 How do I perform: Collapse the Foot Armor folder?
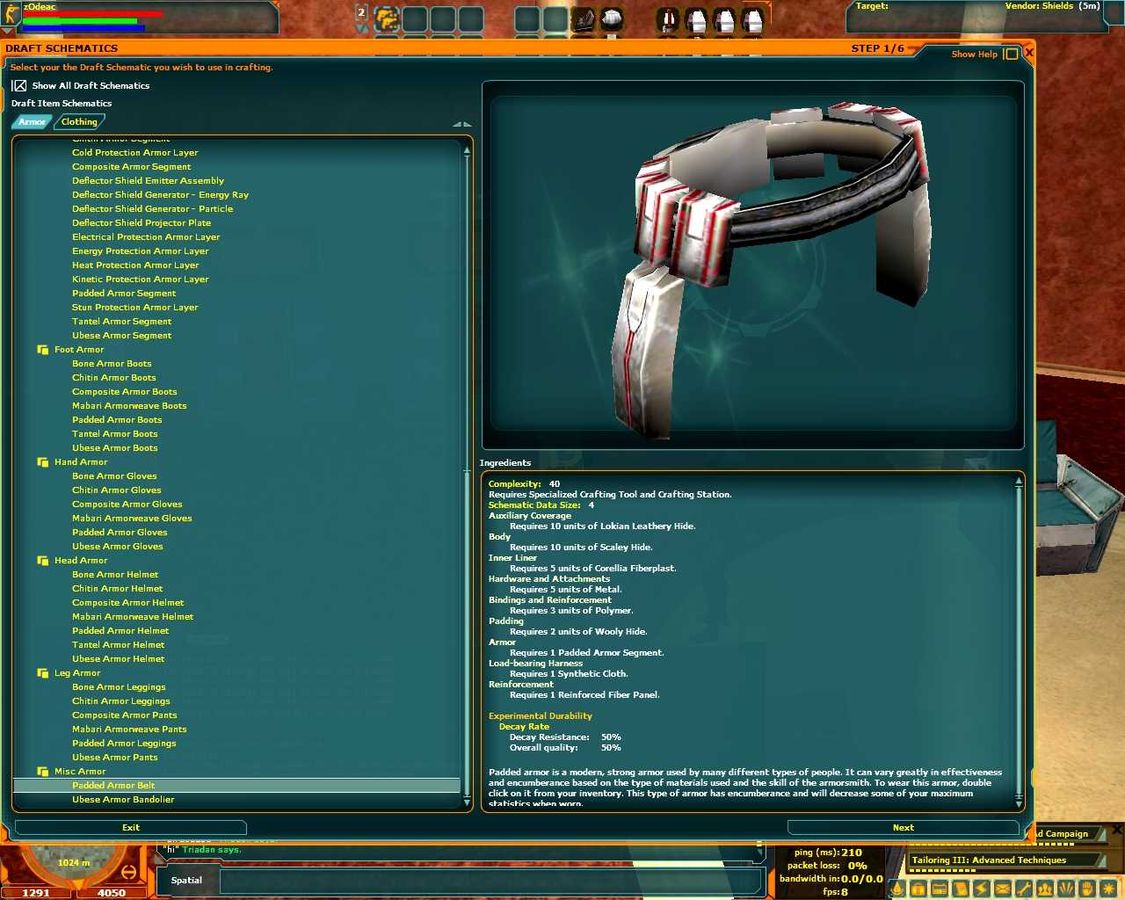coord(43,350)
